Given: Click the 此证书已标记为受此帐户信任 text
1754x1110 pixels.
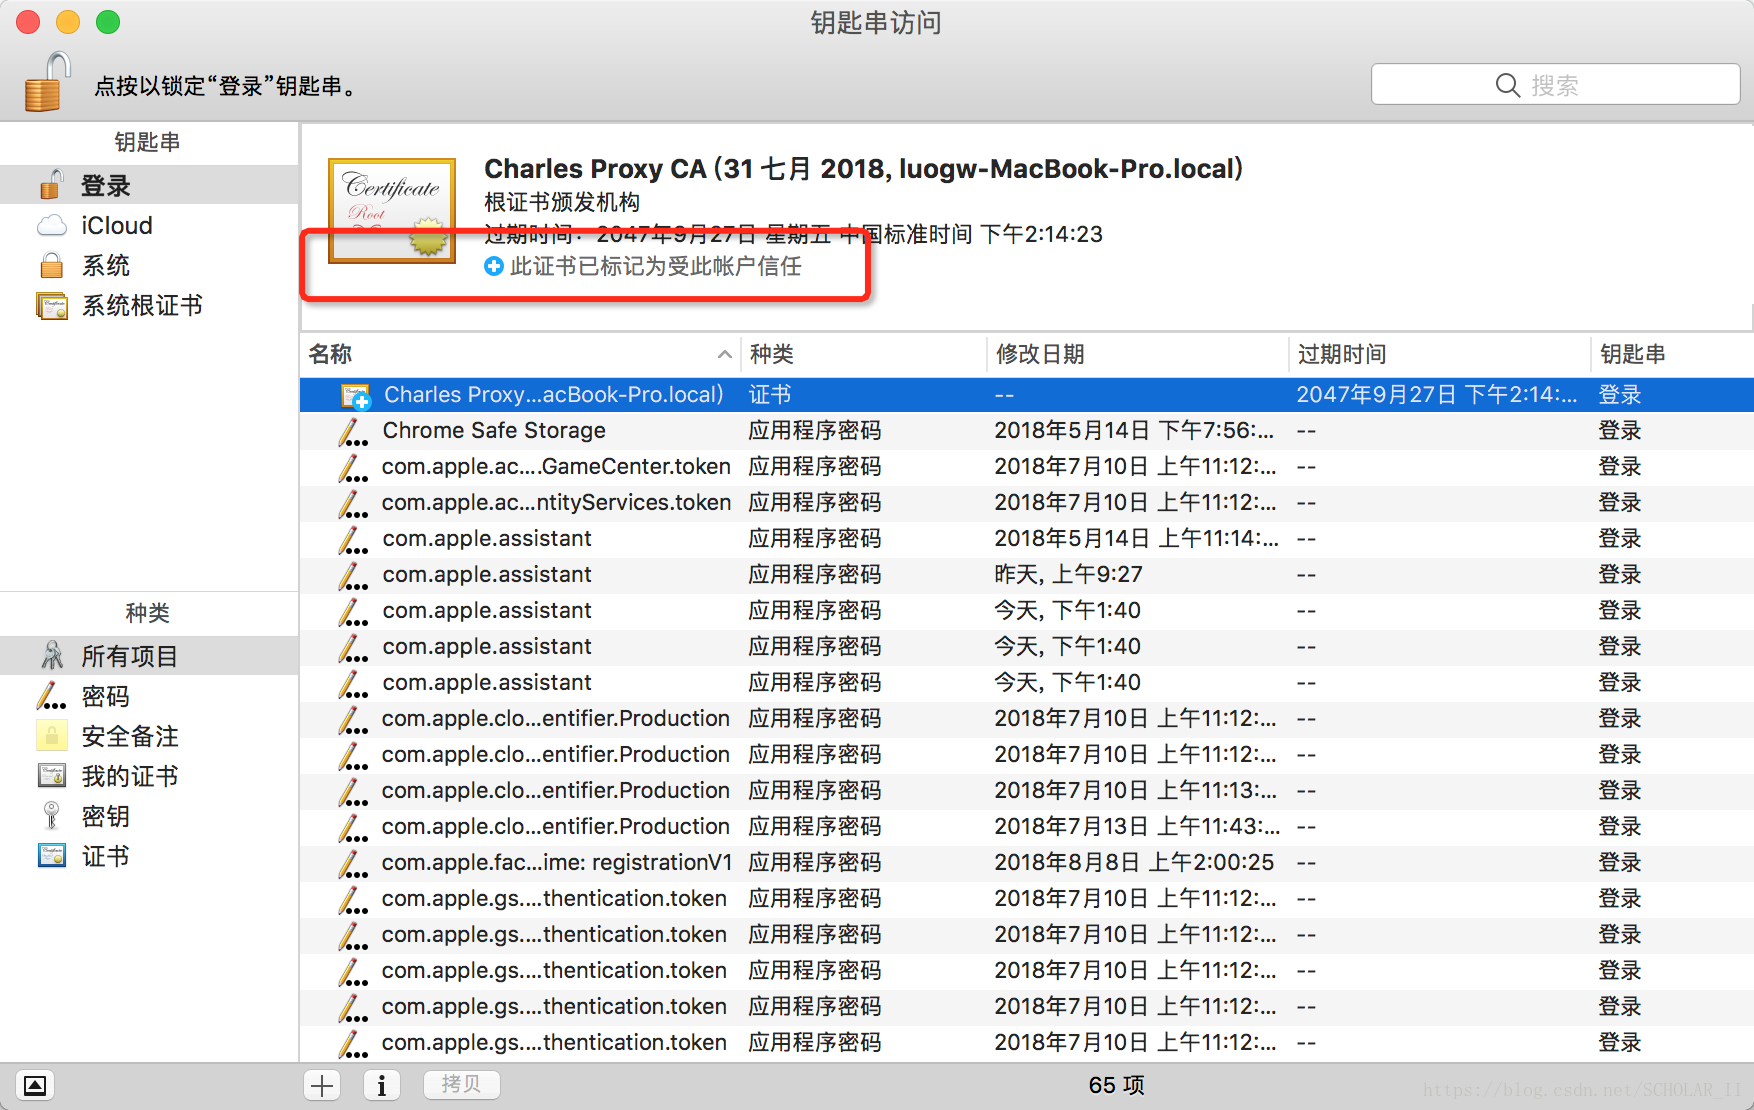Looking at the screenshot, I should tap(656, 266).
